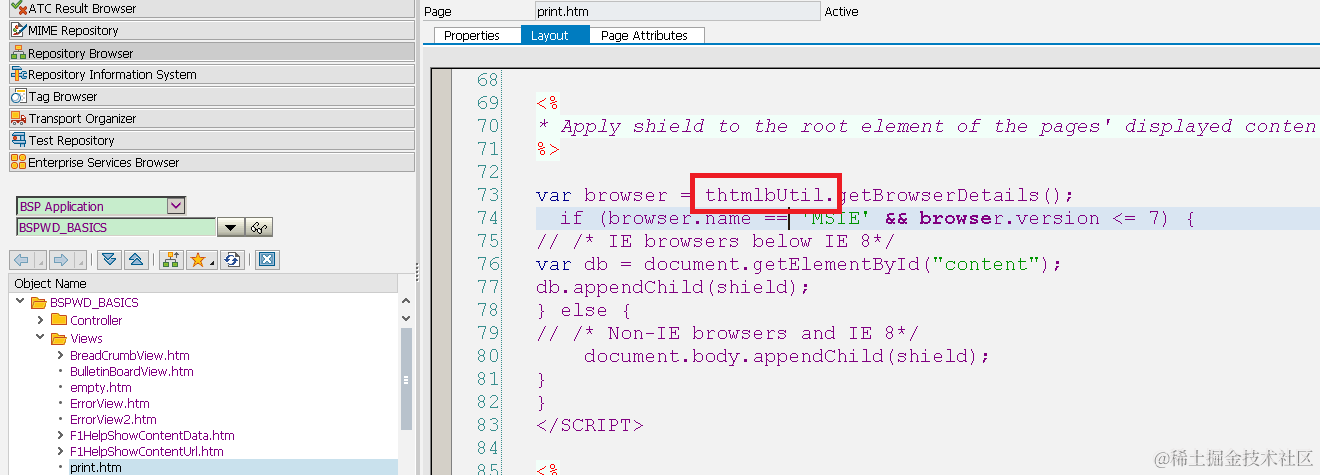Screen dimensions: 1320x475
Task: Click the favorites star icon
Action: pyautogui.click(x=200, y=260)
